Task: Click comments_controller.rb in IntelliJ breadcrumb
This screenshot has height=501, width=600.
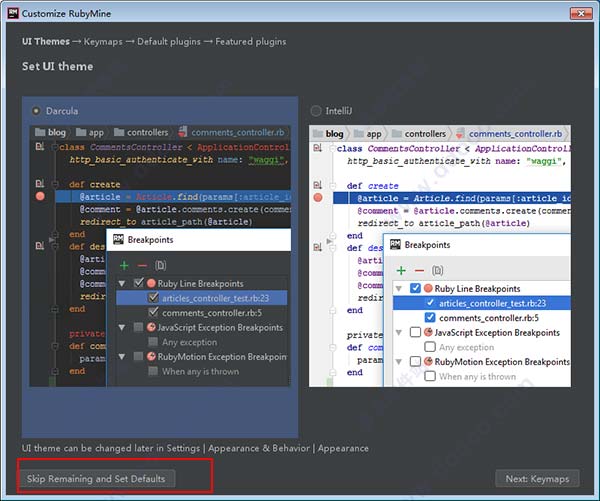Action: pos(515,134)
